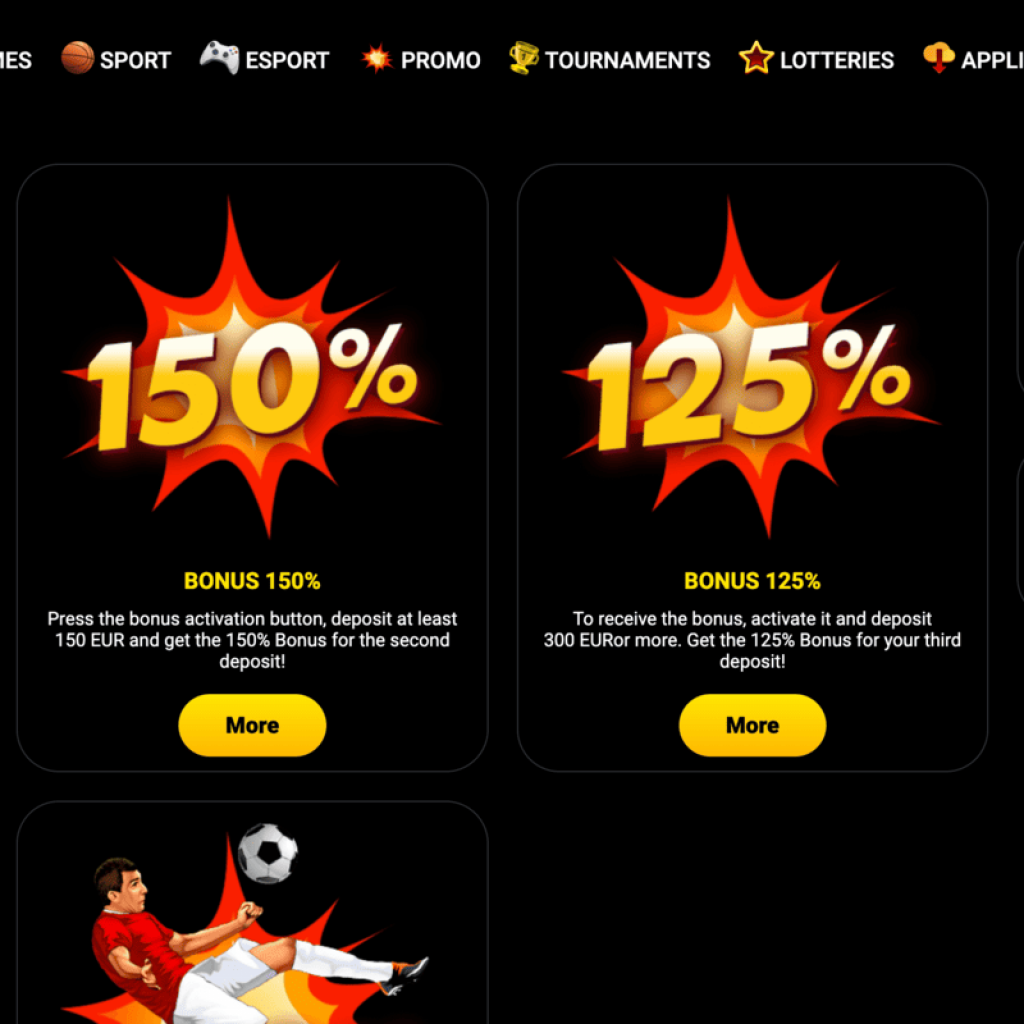Image resolution: width=1024 pixels, height=1024 pixels.
Task: Click the explosion icon beside Promo
Action: click(x=377, y=59)
